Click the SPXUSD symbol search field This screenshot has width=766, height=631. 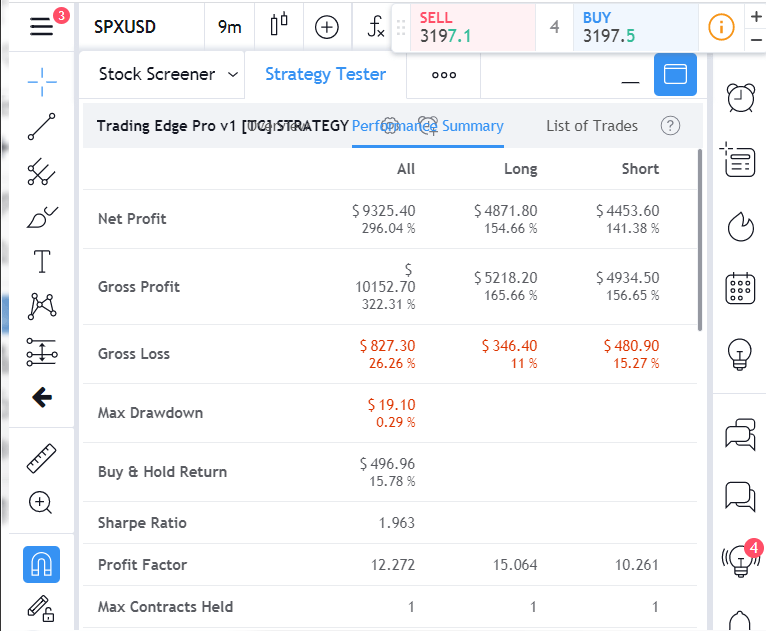pyautogui.click(x=125, y=27)
